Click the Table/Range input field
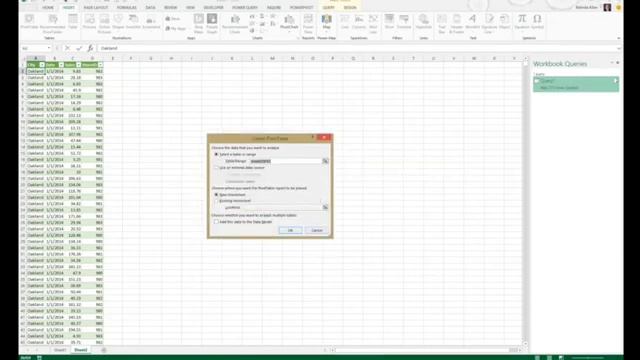 [285, 161]
